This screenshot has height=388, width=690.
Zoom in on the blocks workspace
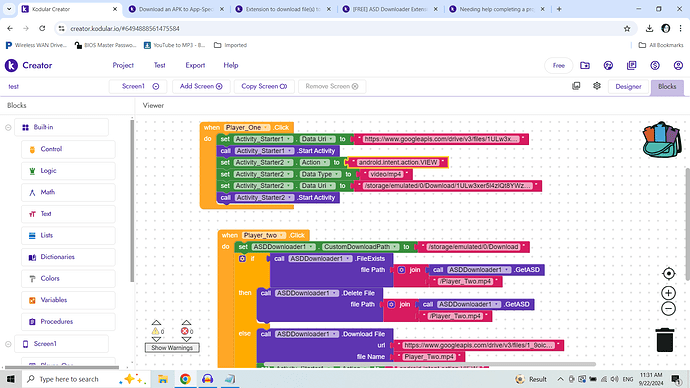point(668,293)
